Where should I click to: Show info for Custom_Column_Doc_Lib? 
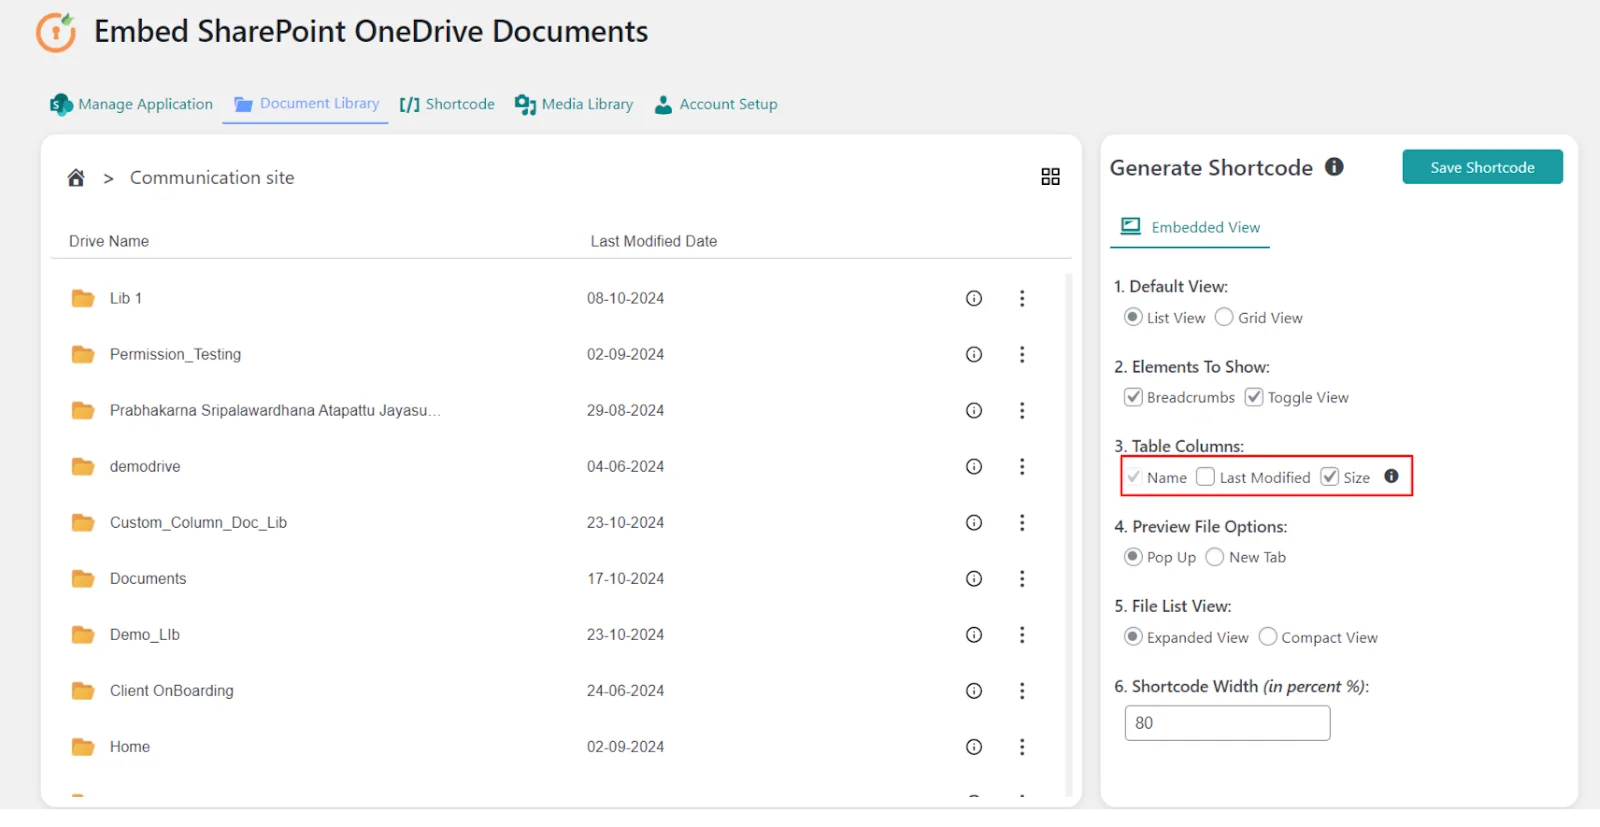click(x=974, y=522)
